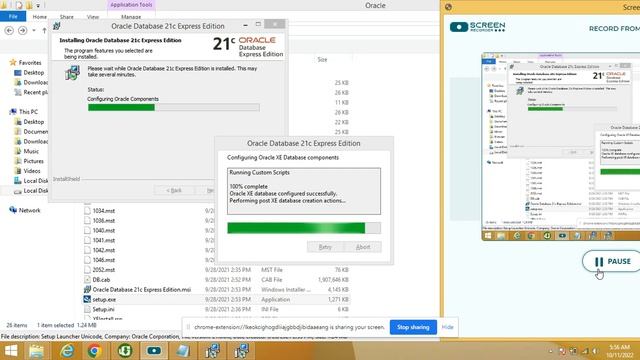Open the first installer taskbar icon
The width and height of the screenshot is (640, 360).
coord(212,351)
